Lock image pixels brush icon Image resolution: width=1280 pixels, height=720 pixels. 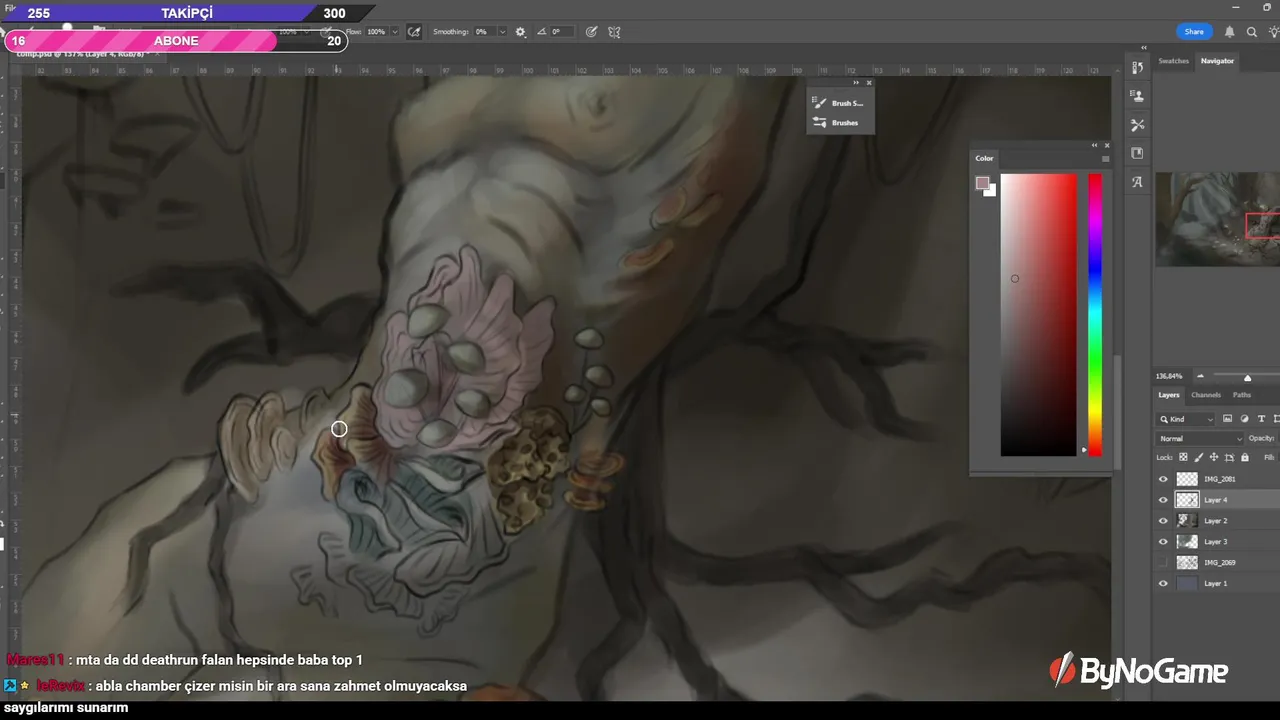coord(1198,457)
